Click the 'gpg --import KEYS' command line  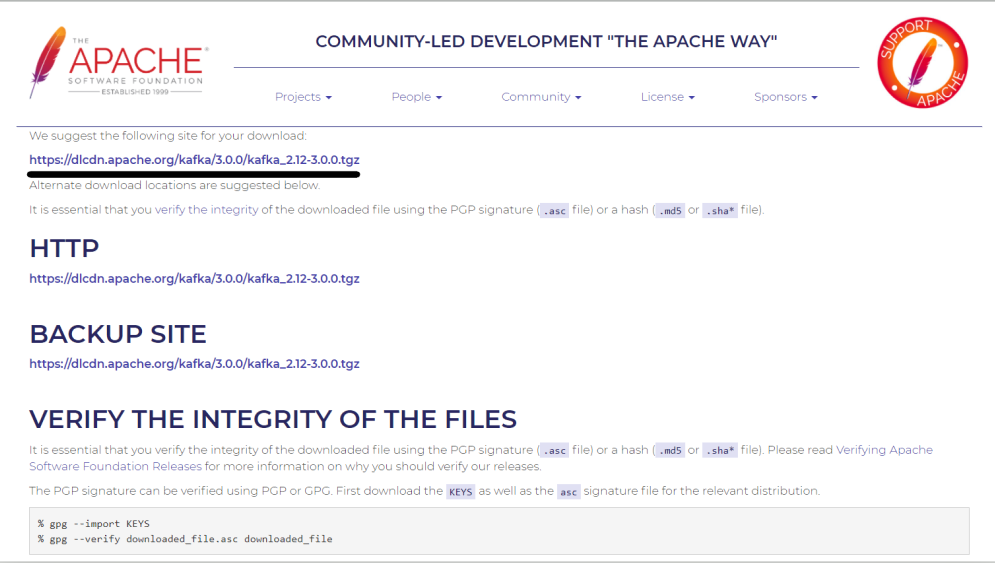tap(93, 524)
